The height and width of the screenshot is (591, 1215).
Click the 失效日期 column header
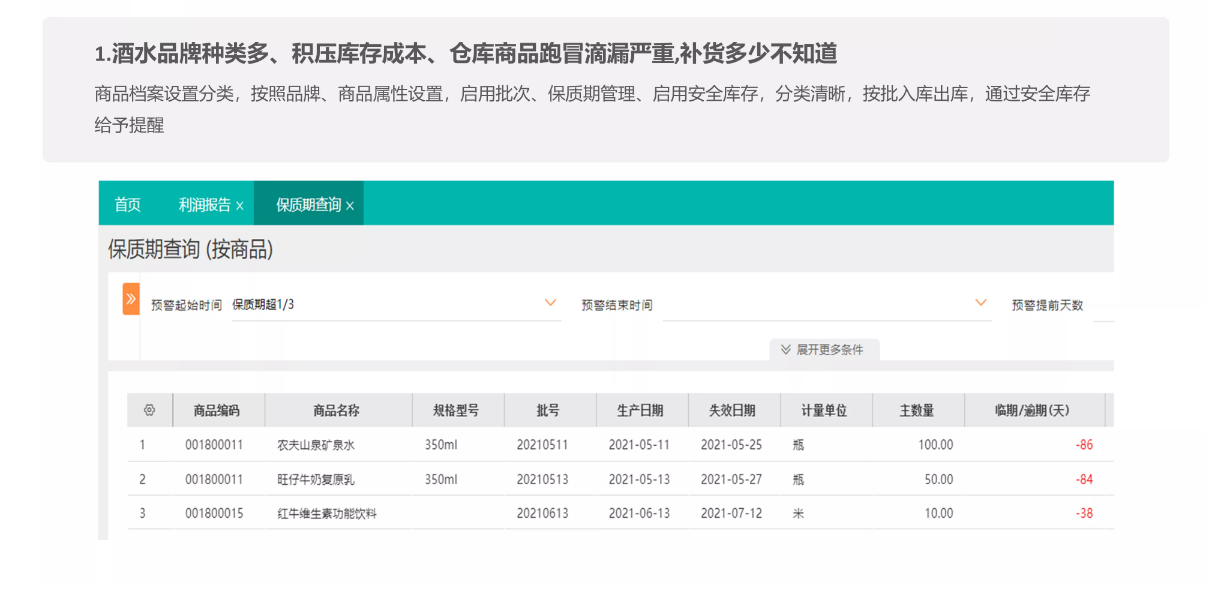(733, 410)
